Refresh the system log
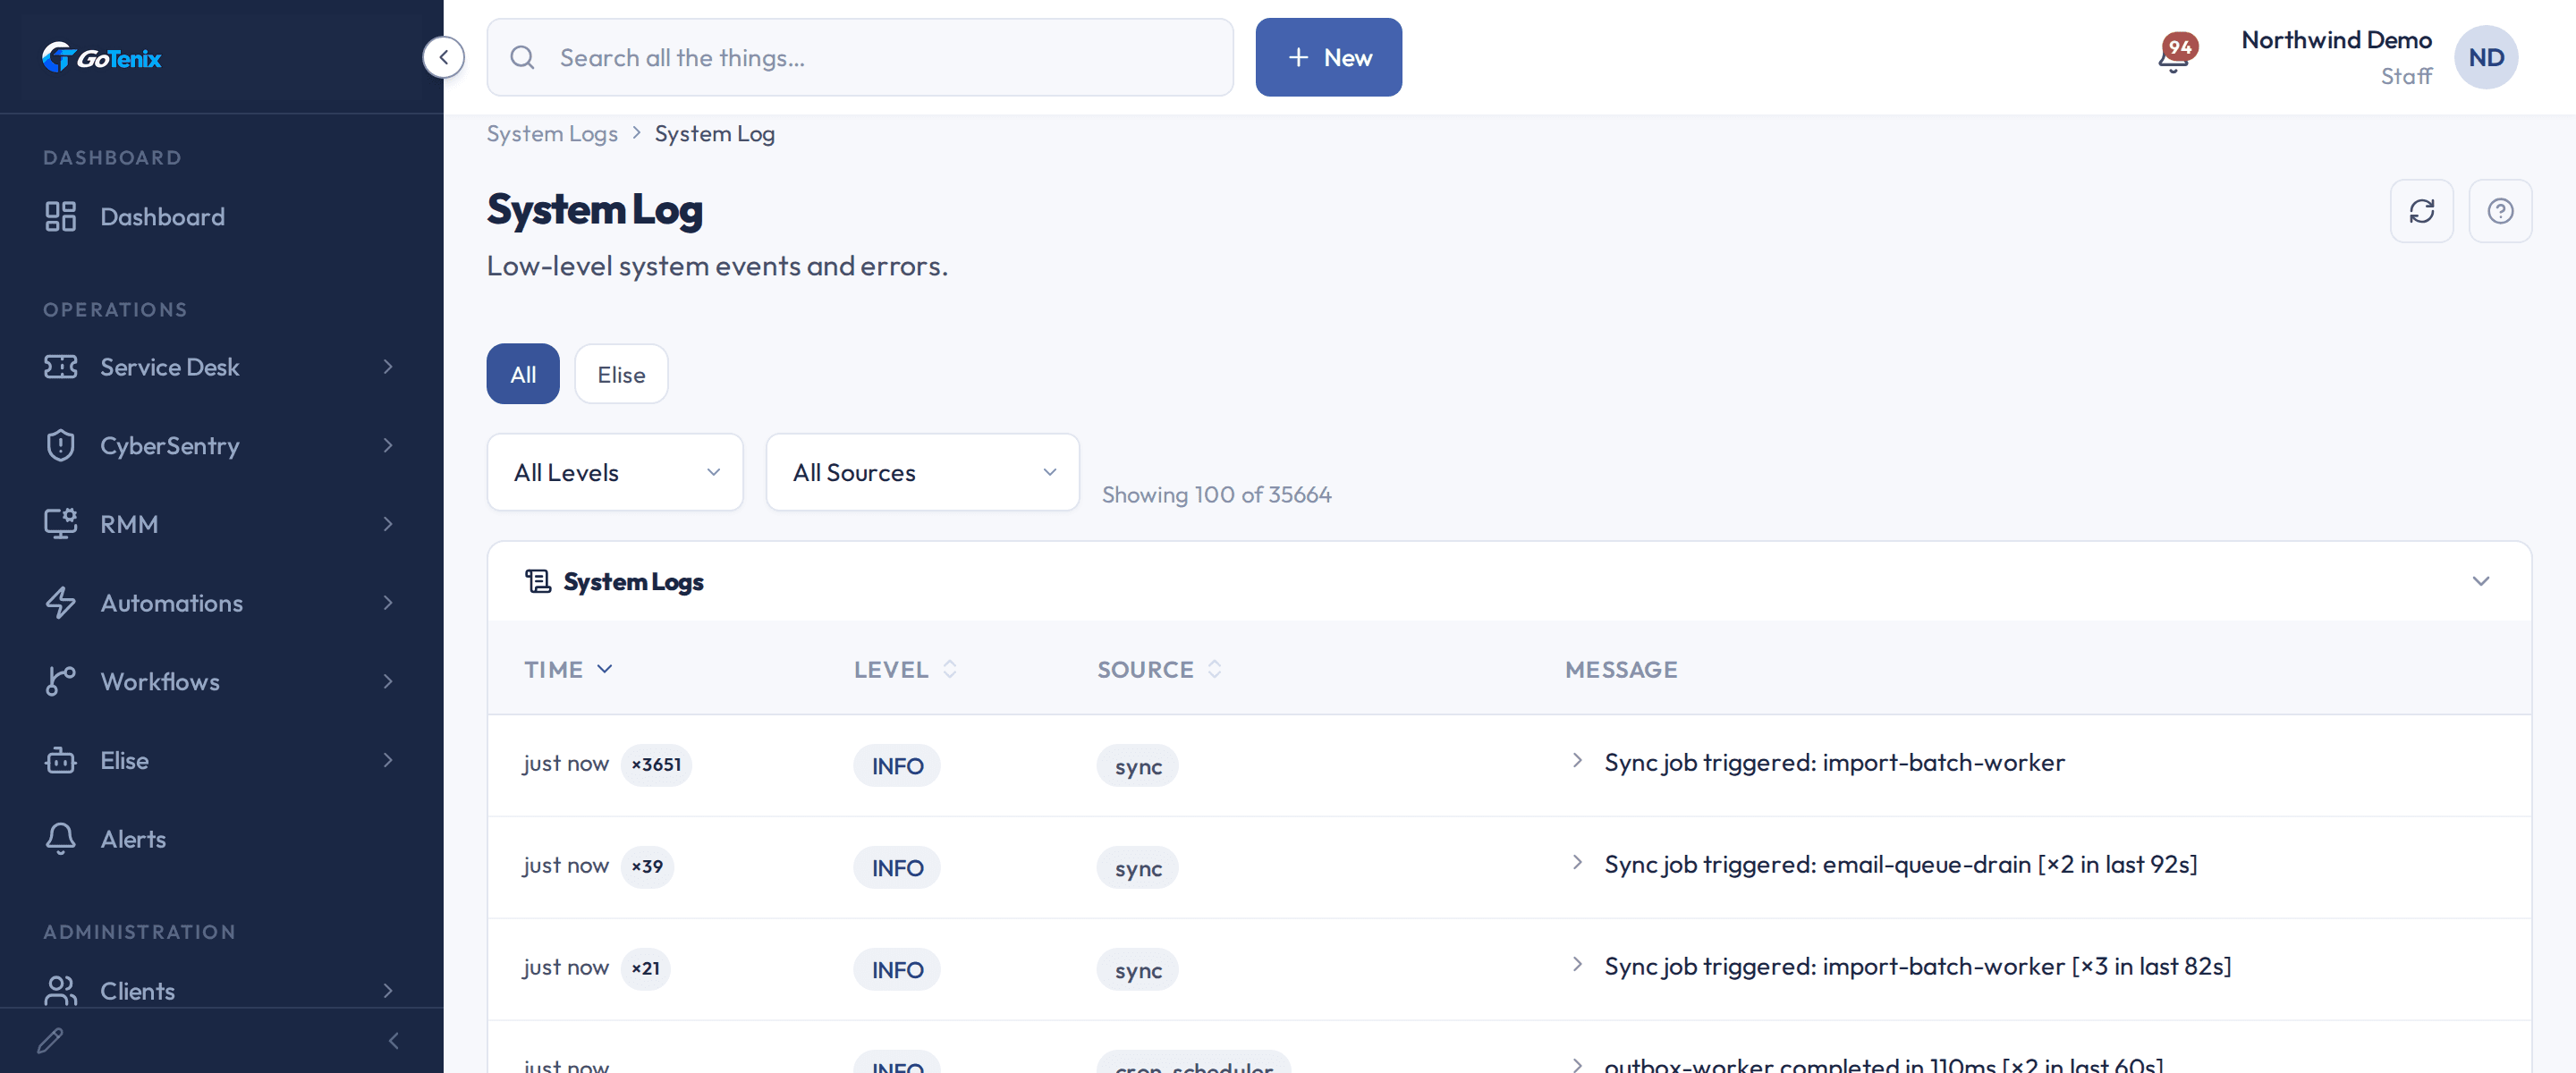Screen dimensions: 2576x1073 point(2421,211)
